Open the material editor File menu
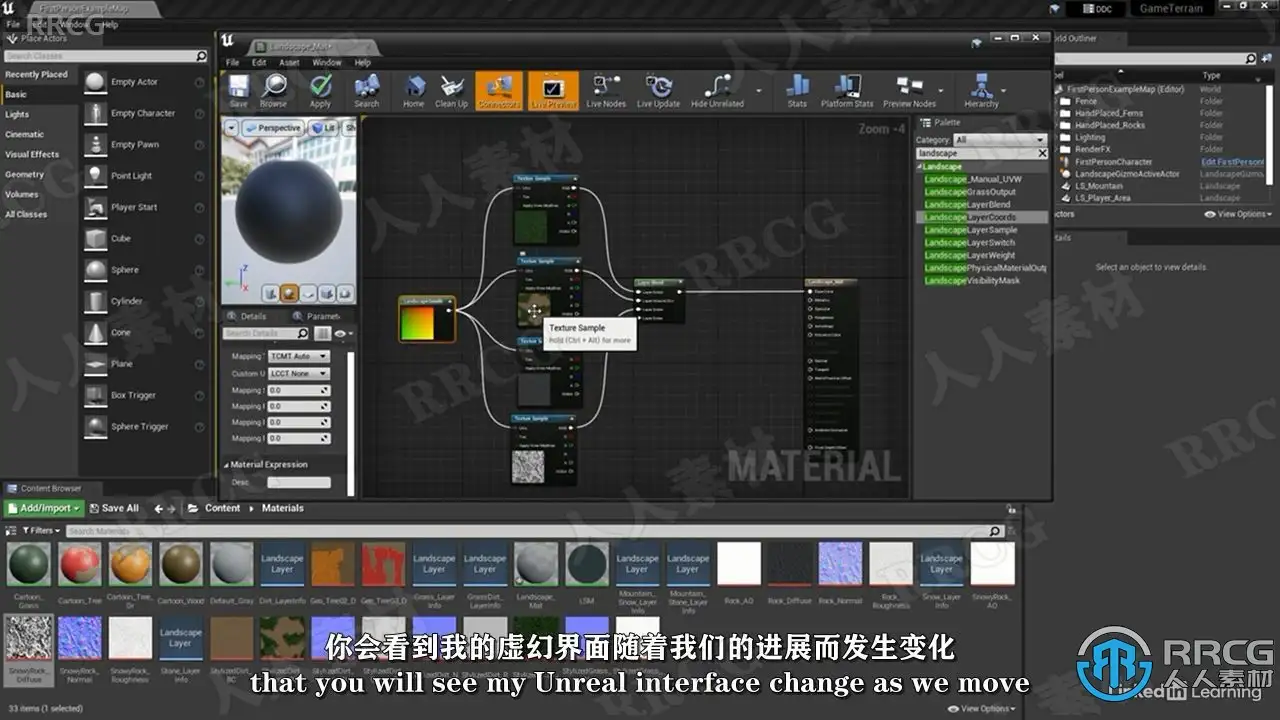This screenshot has height=720, width=1280. [x=232, y=62]
